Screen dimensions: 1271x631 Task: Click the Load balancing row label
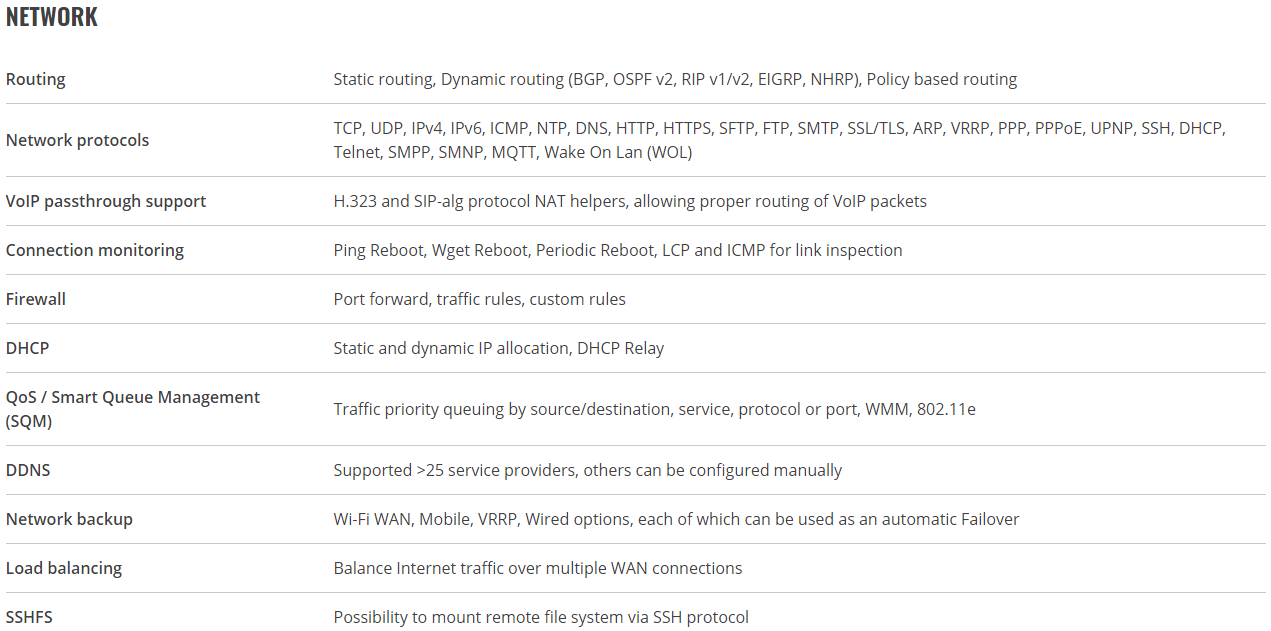point(64,568)
